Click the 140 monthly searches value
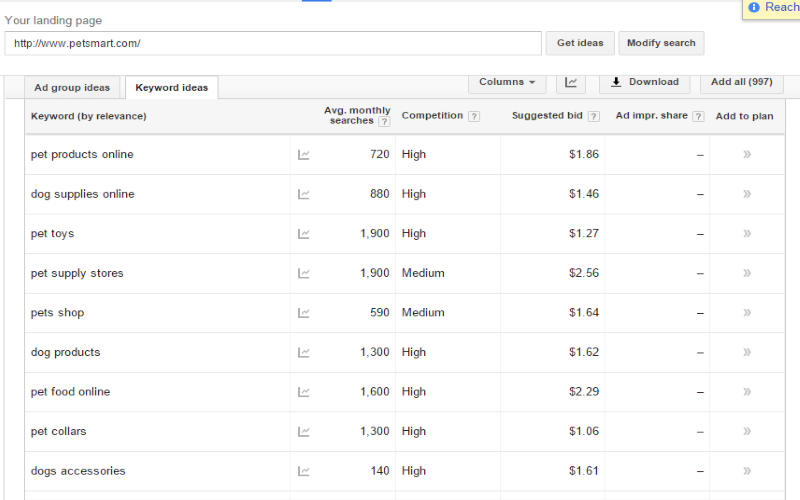800x500 pixels. pos(380,470)
